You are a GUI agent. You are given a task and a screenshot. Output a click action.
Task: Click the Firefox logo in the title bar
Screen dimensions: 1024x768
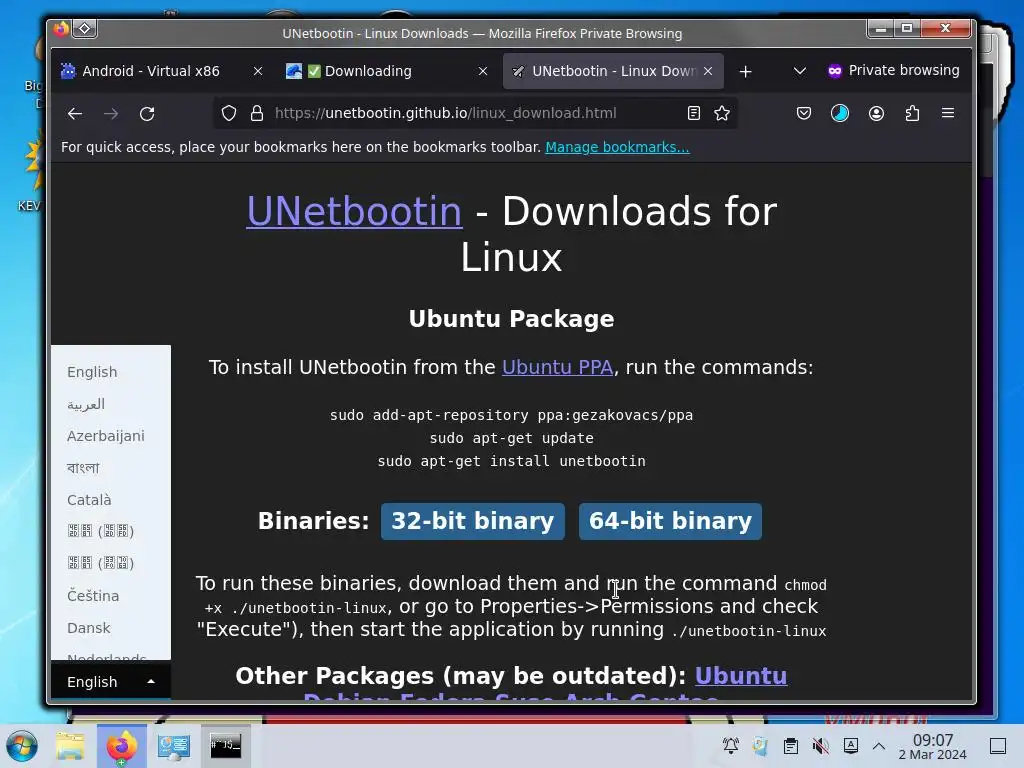61,29
